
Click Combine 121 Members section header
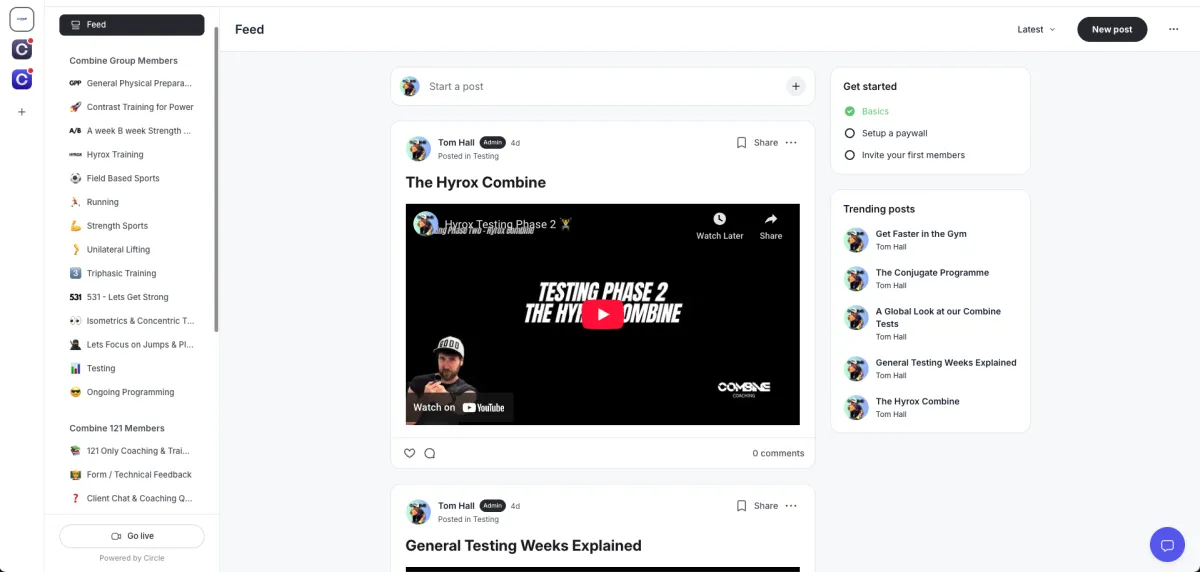click(x=117, y=428)
